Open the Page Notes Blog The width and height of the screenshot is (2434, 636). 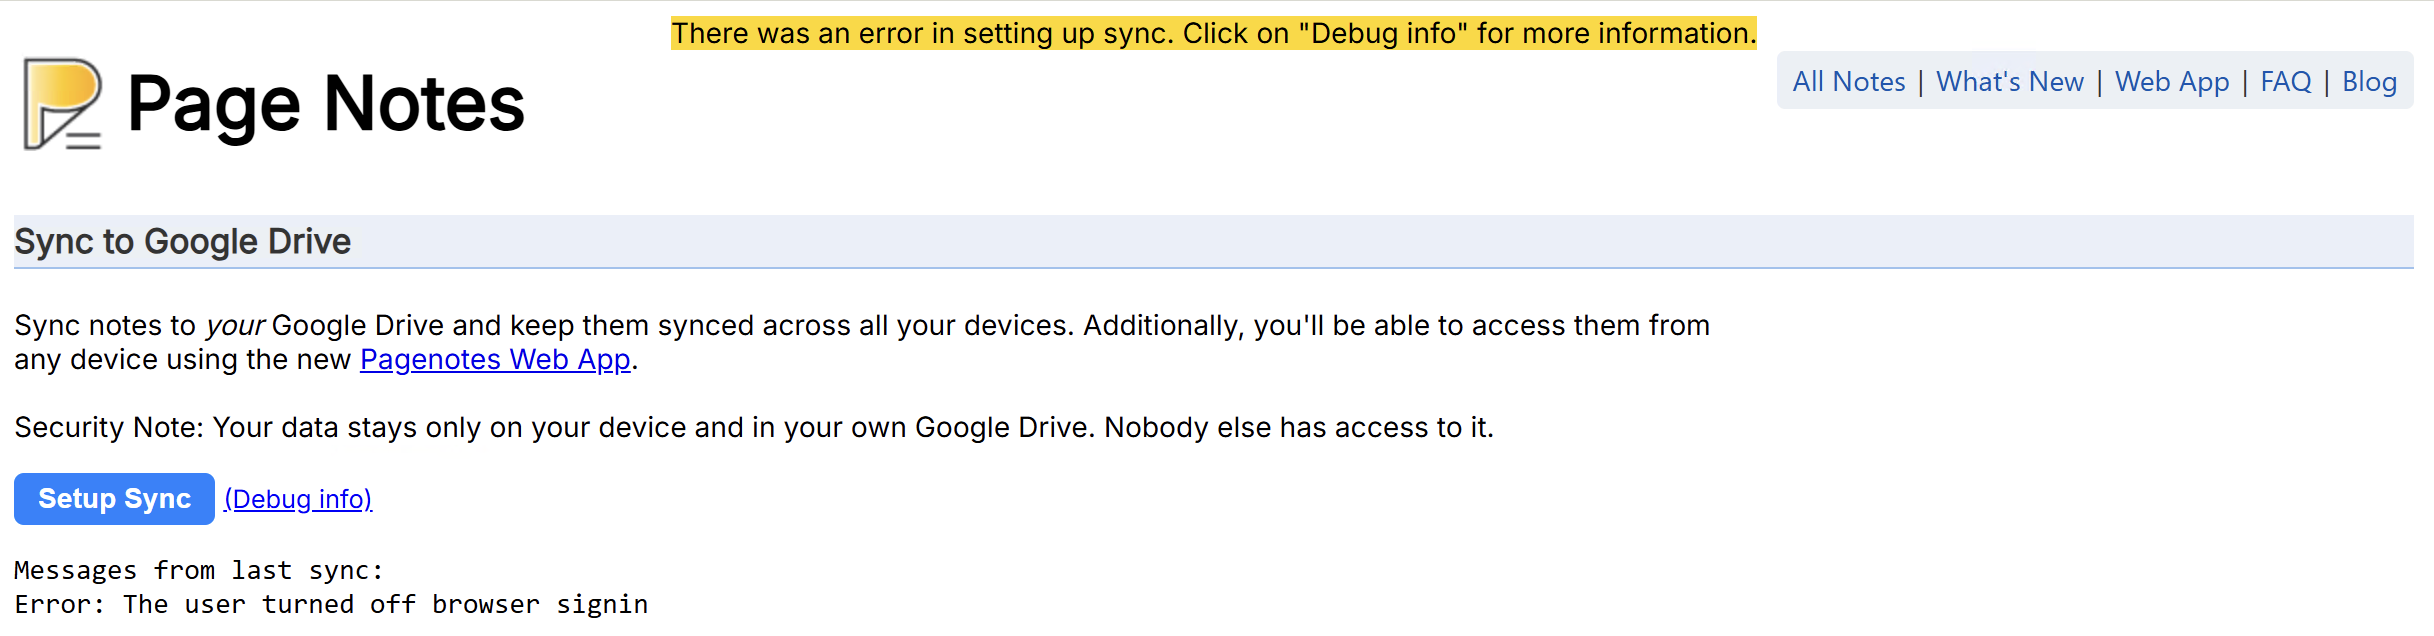click(2368, 82)
